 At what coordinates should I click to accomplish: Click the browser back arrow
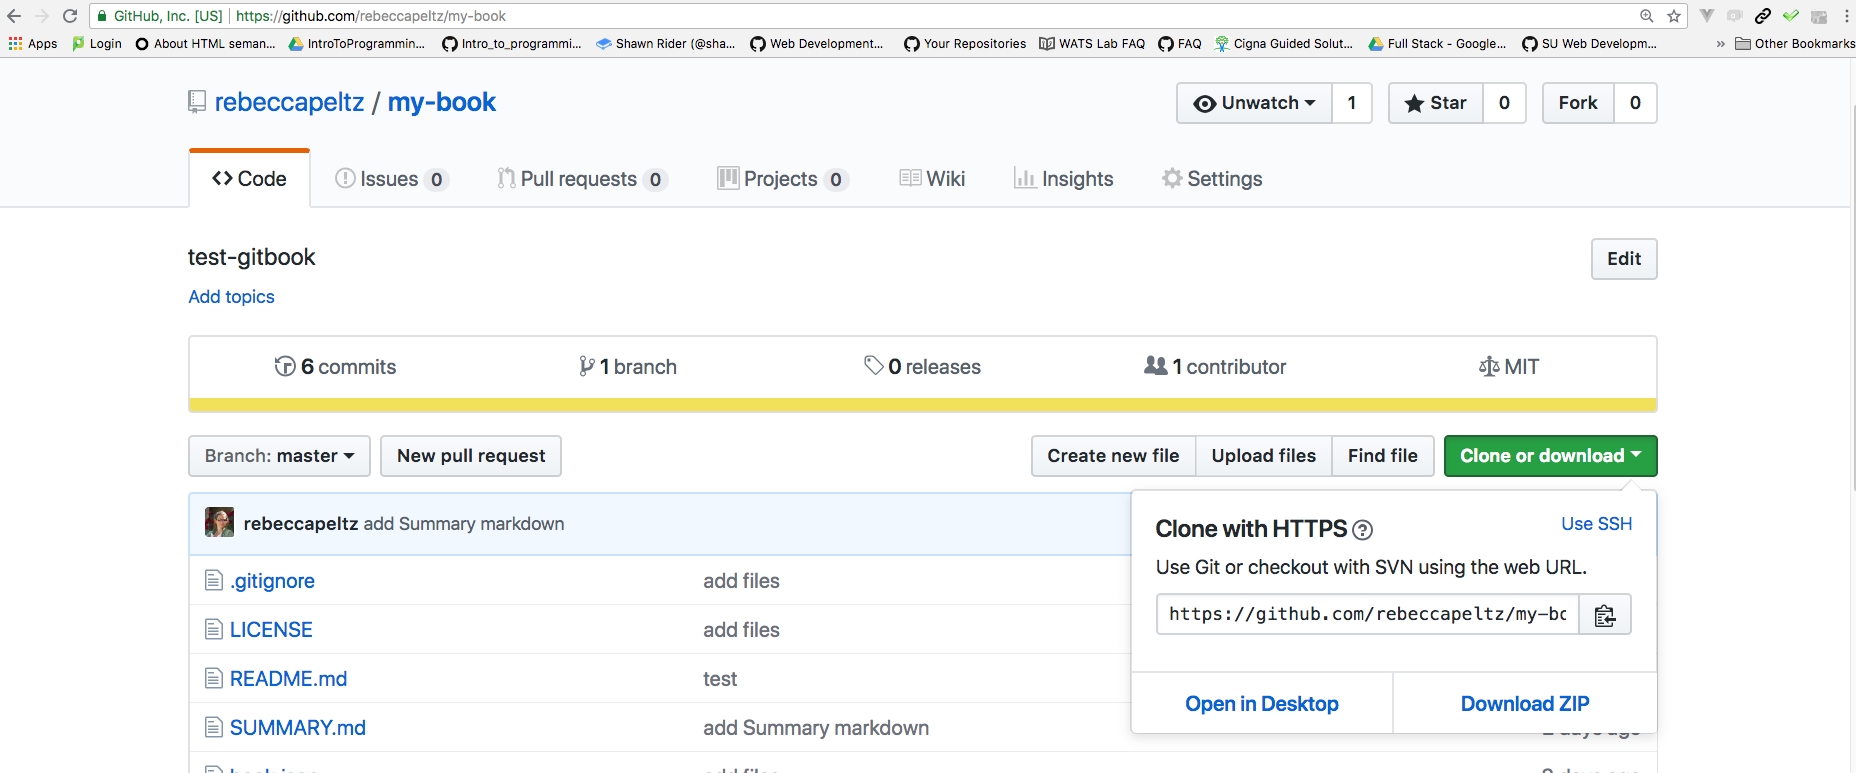pos(14,16)
